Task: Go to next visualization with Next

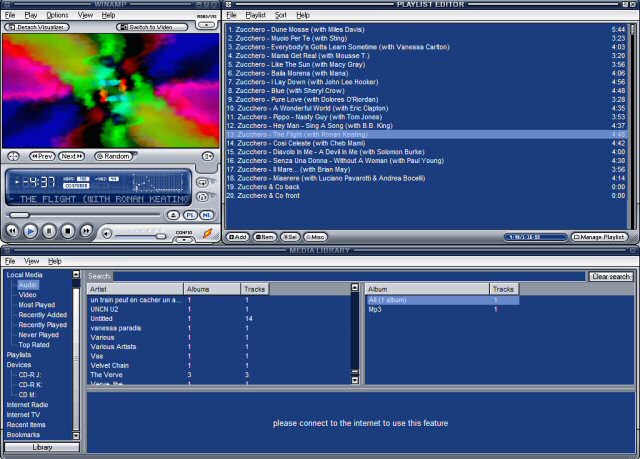Action: click(71, 156)
